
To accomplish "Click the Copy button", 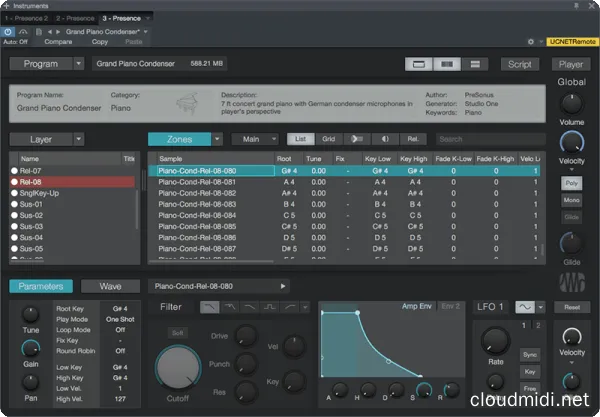I will tap(99, 42).
